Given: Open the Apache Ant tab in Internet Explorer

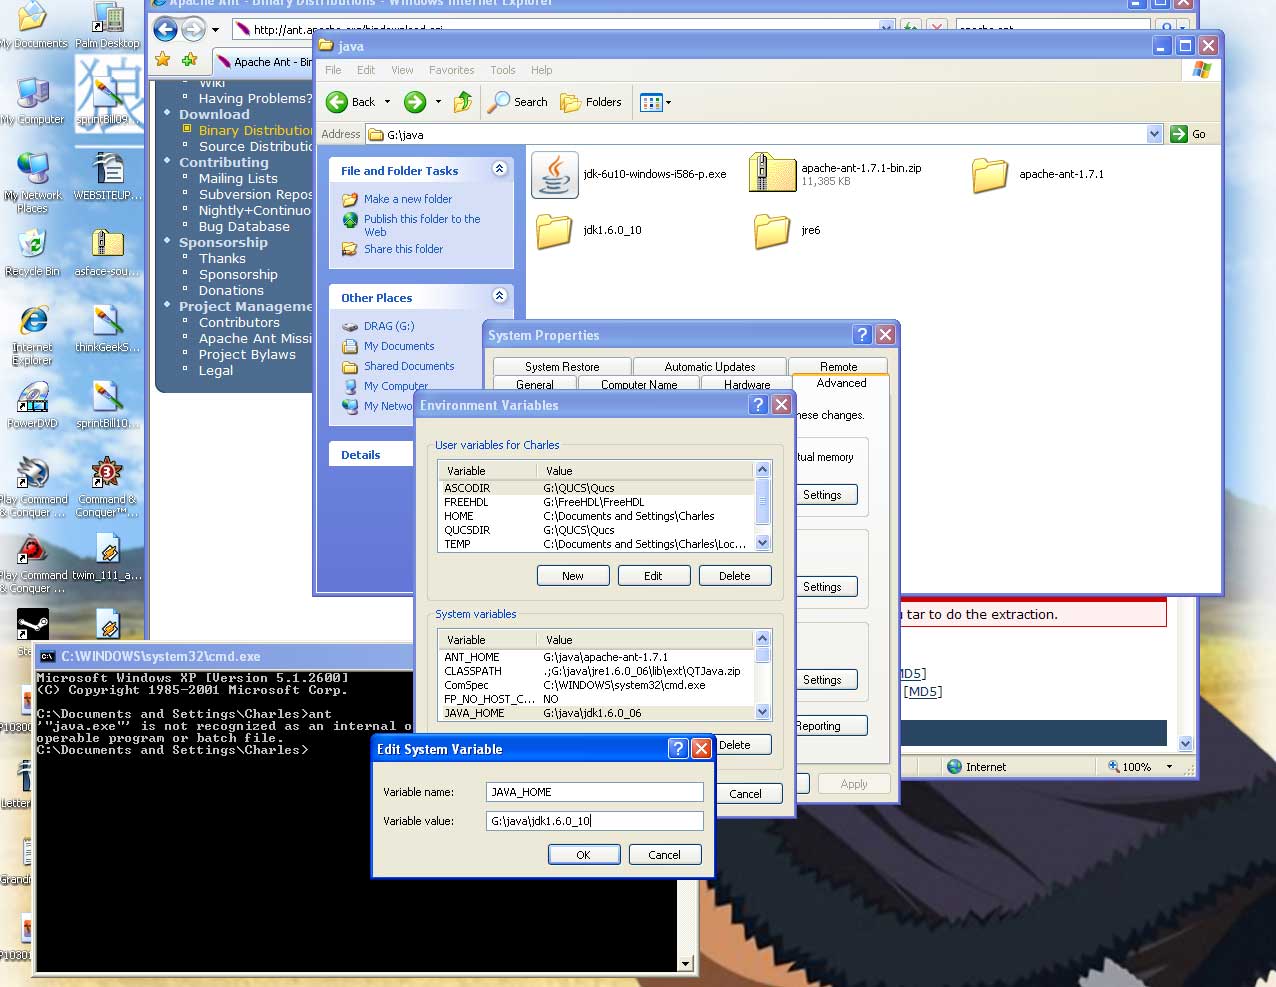Looking at the screenshot, I should [x=264, y=62].
